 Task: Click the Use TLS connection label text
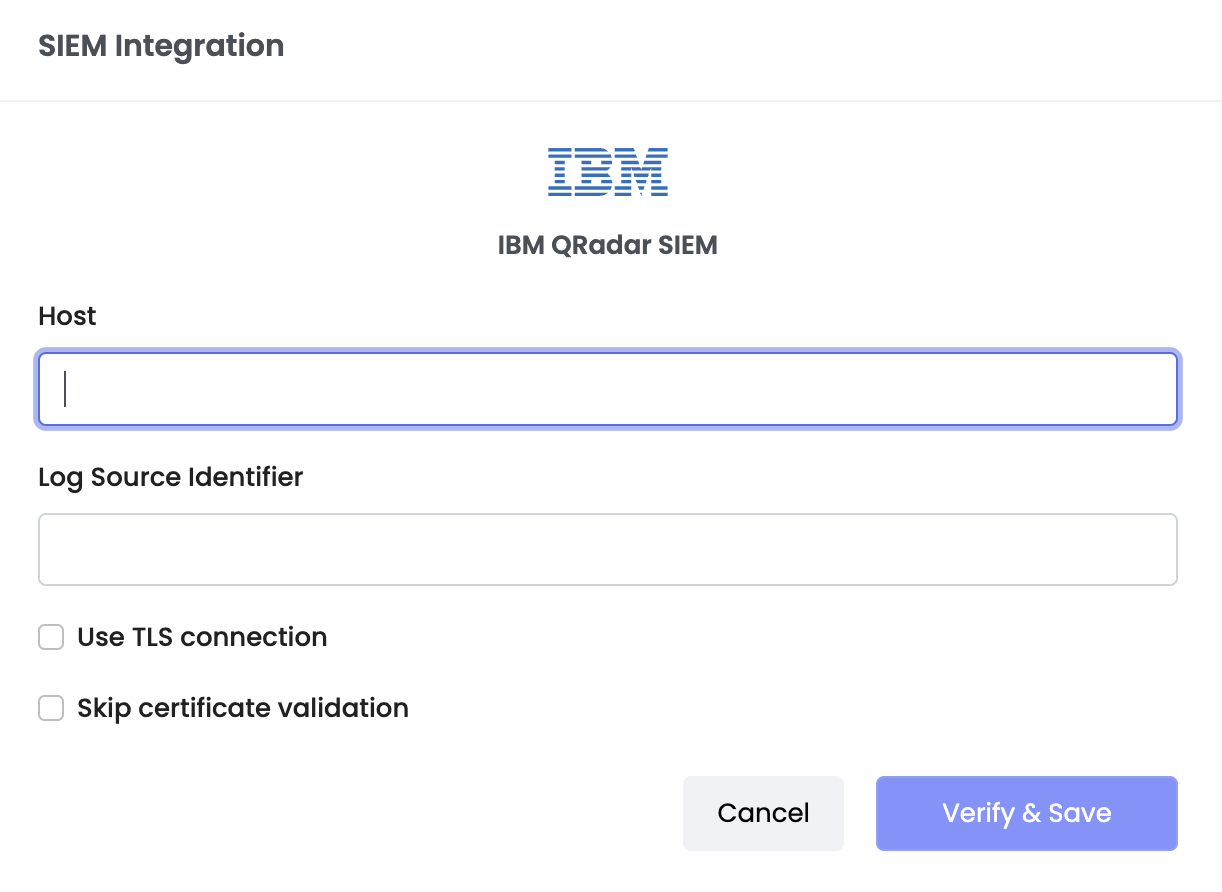[x=202, y=637]
